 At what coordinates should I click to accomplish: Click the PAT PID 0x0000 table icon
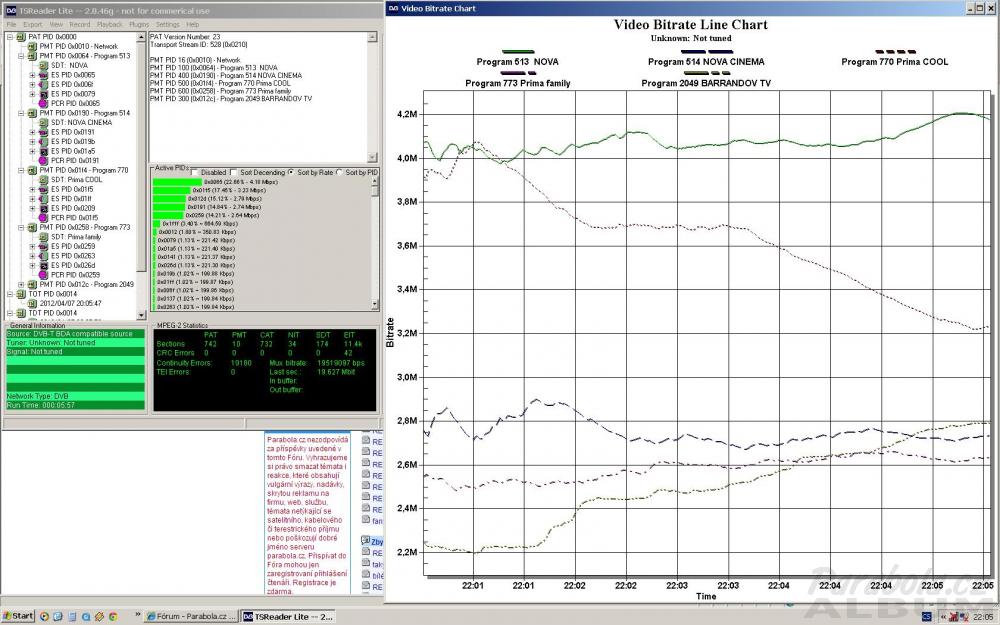(21, 36)
